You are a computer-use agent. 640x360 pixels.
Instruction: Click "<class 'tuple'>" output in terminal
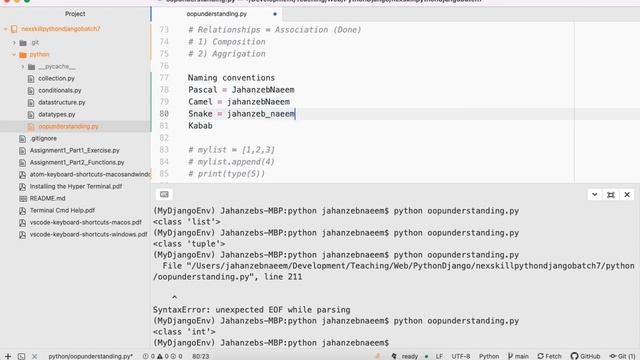(189, 244)
